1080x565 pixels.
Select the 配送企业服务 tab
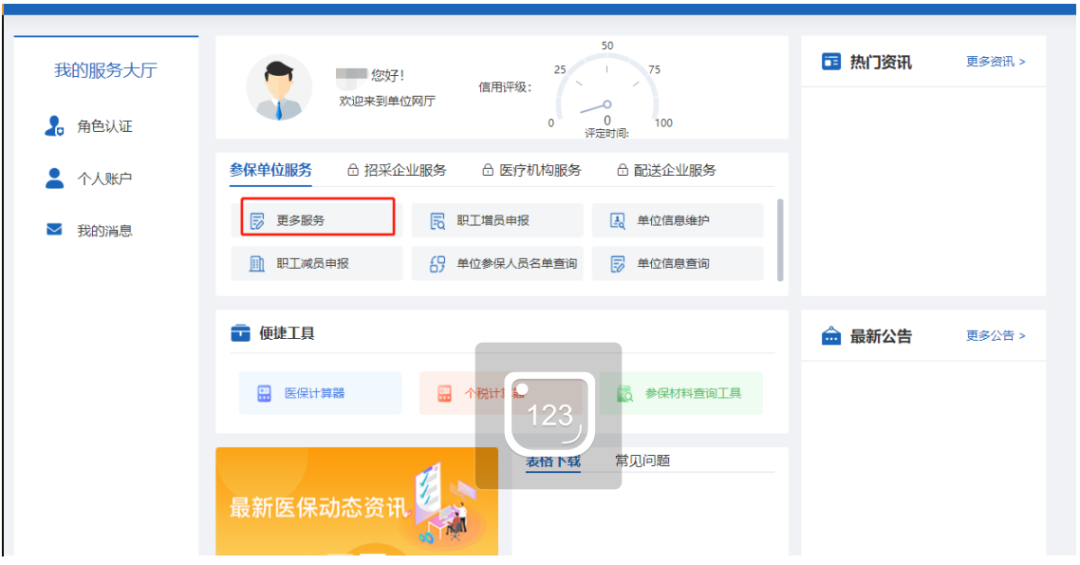click(675, 170)
